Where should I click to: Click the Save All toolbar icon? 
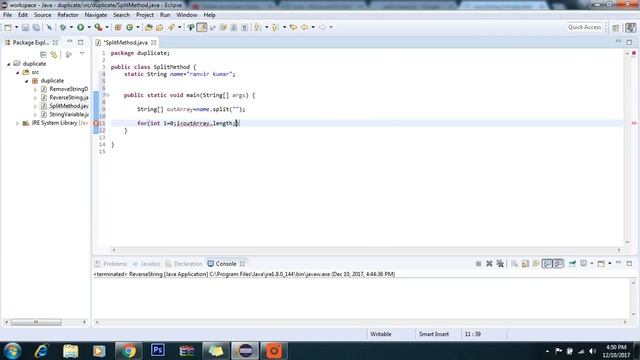36,27
